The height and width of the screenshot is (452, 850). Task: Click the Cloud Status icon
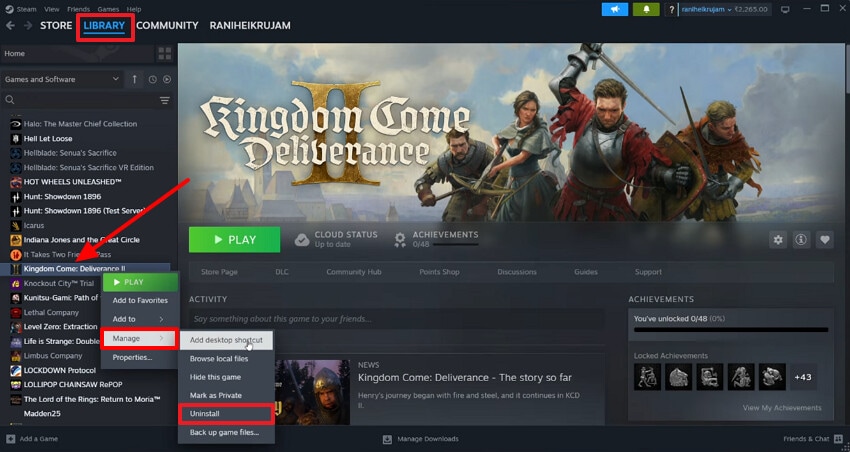(x=302, y=240)
